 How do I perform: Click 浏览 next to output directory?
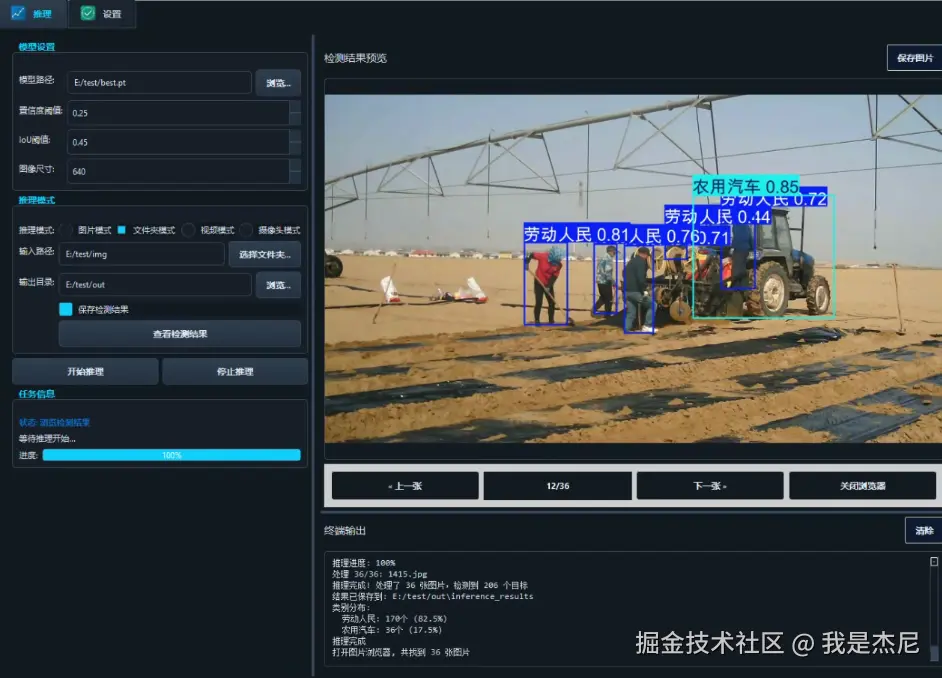tap(279, 285)
